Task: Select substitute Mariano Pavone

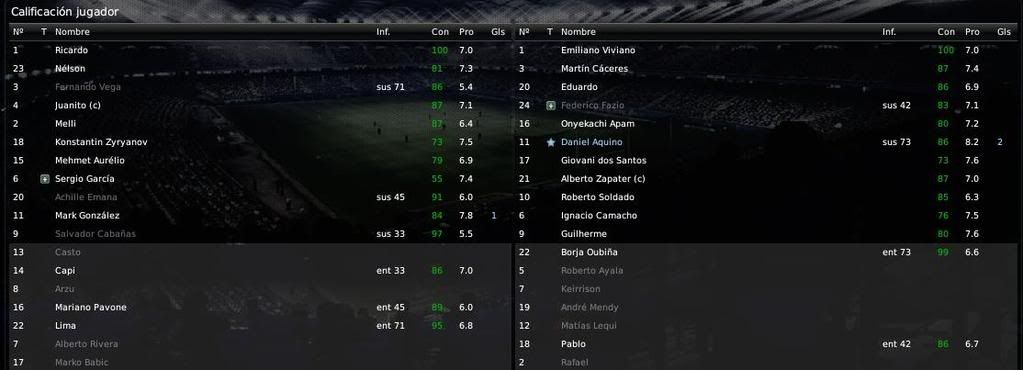Action: coord(260,307)
